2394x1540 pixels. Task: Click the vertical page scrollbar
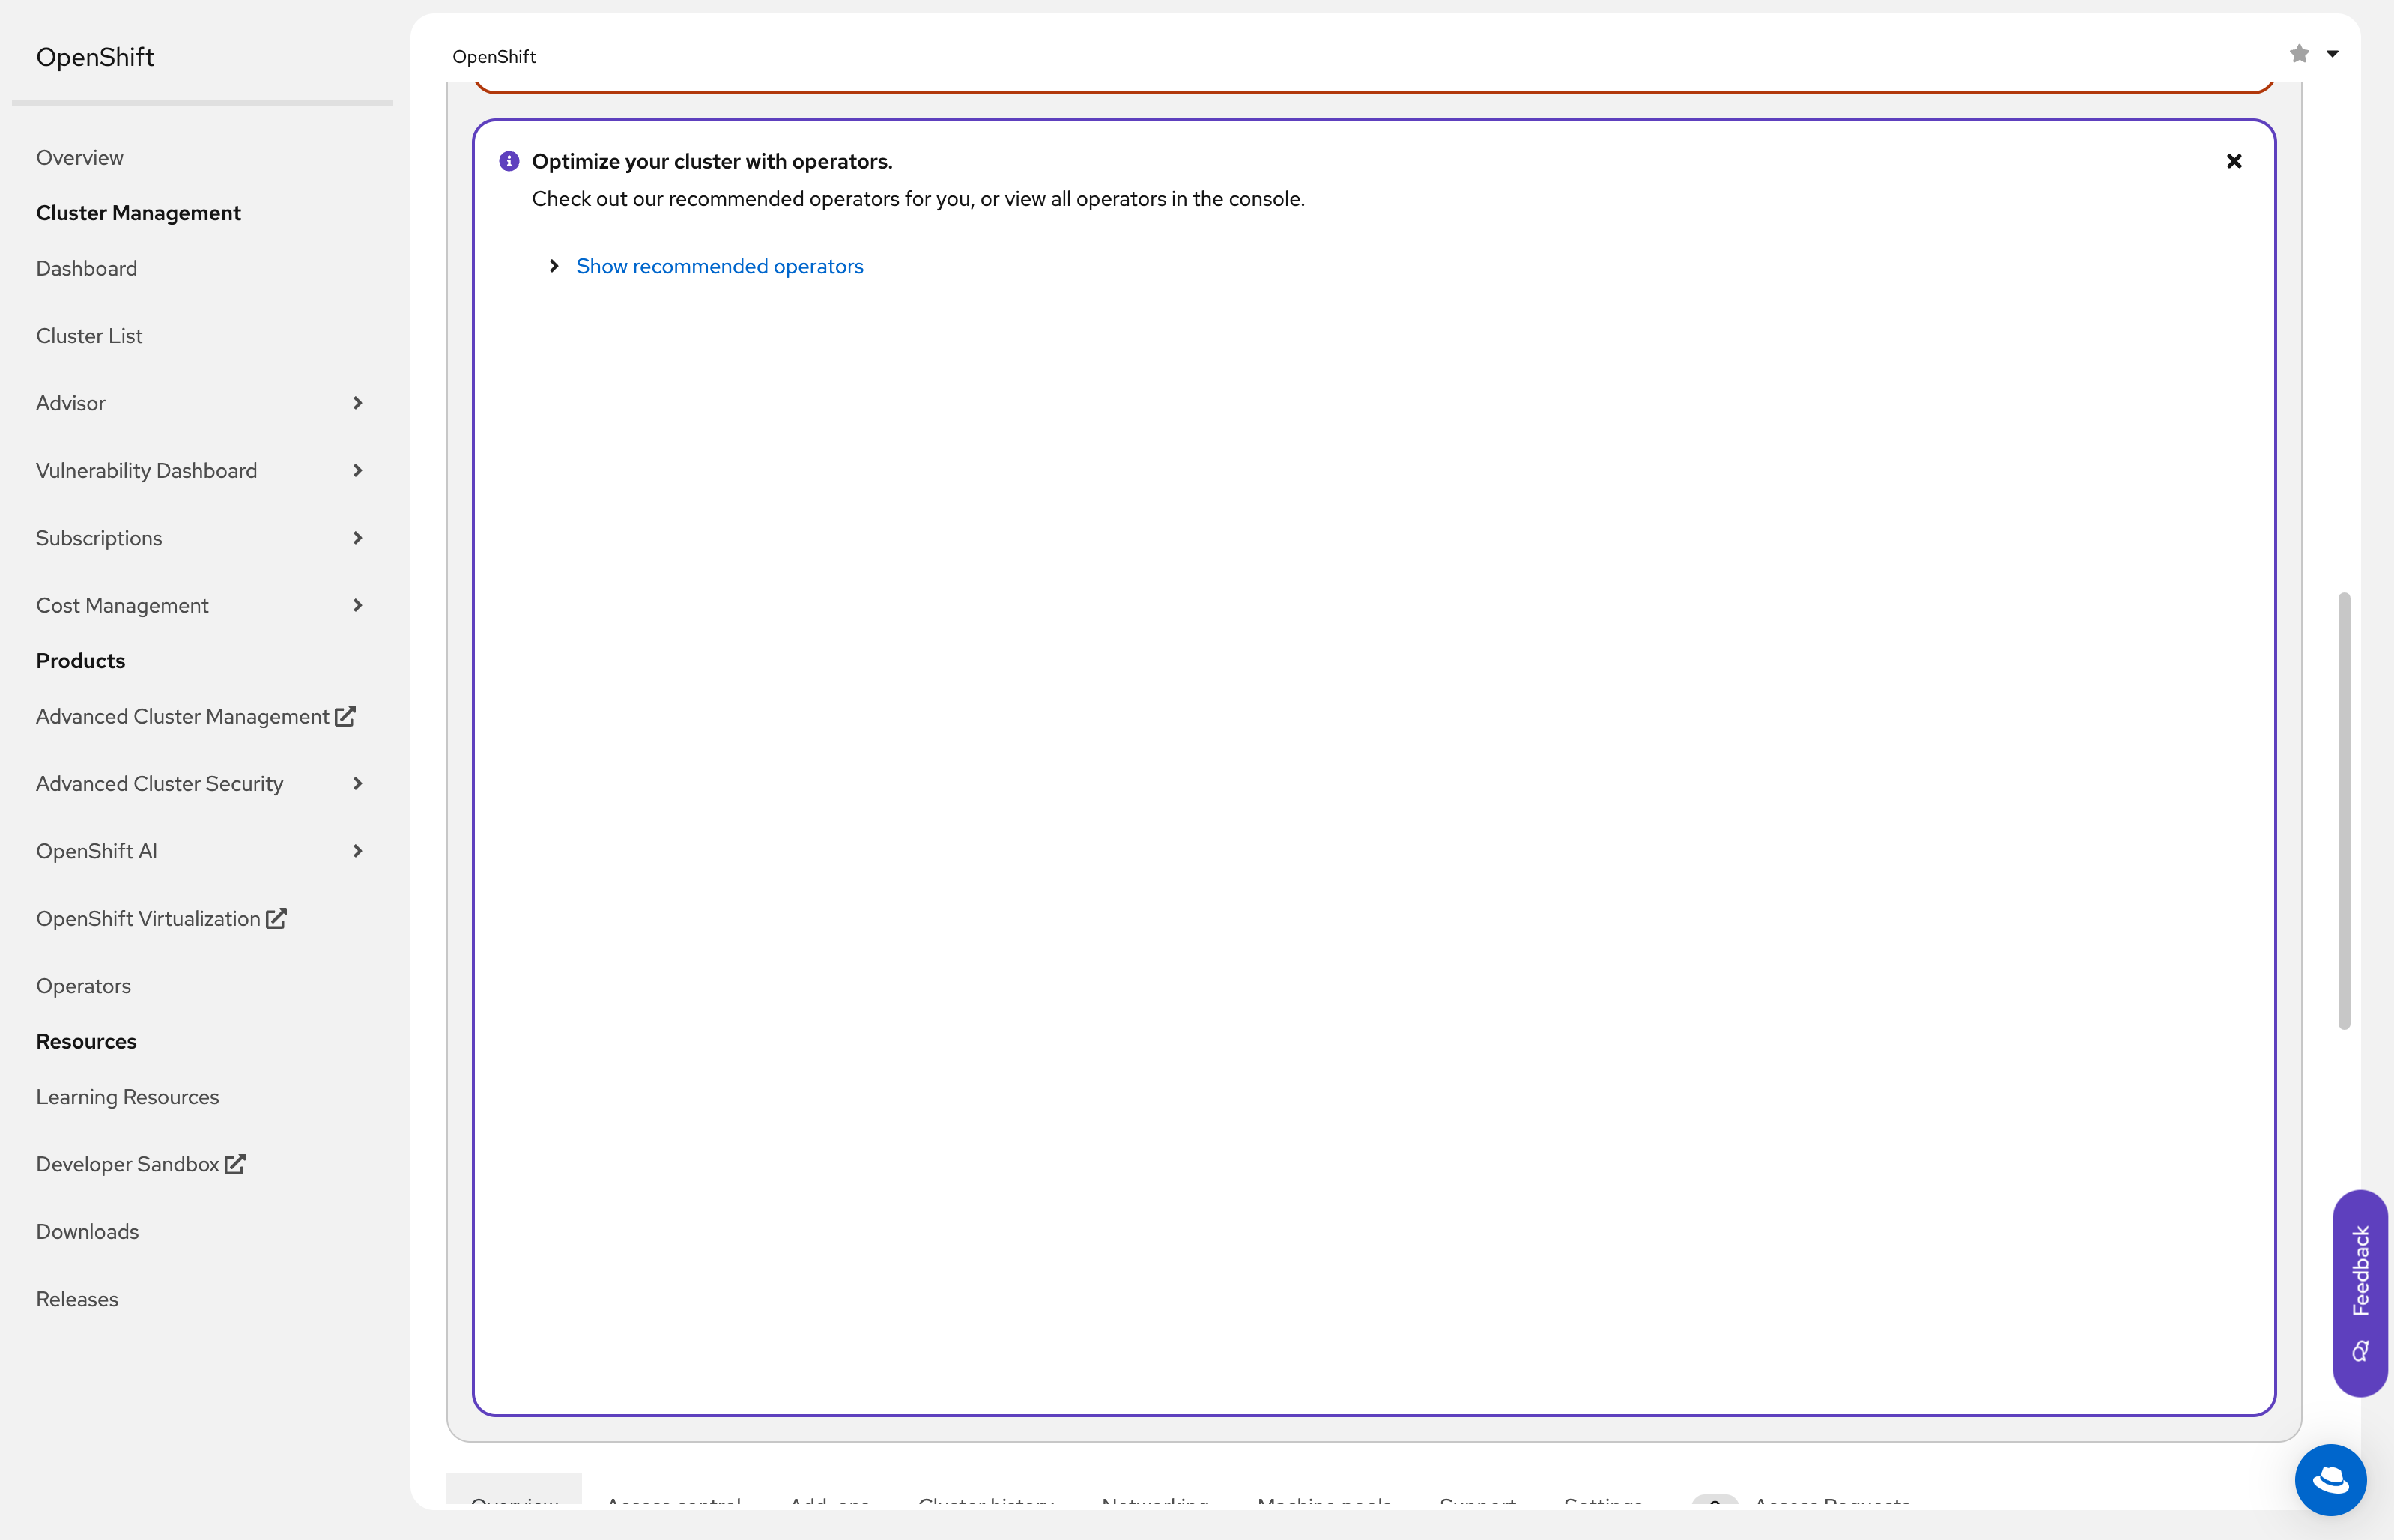2343,810
